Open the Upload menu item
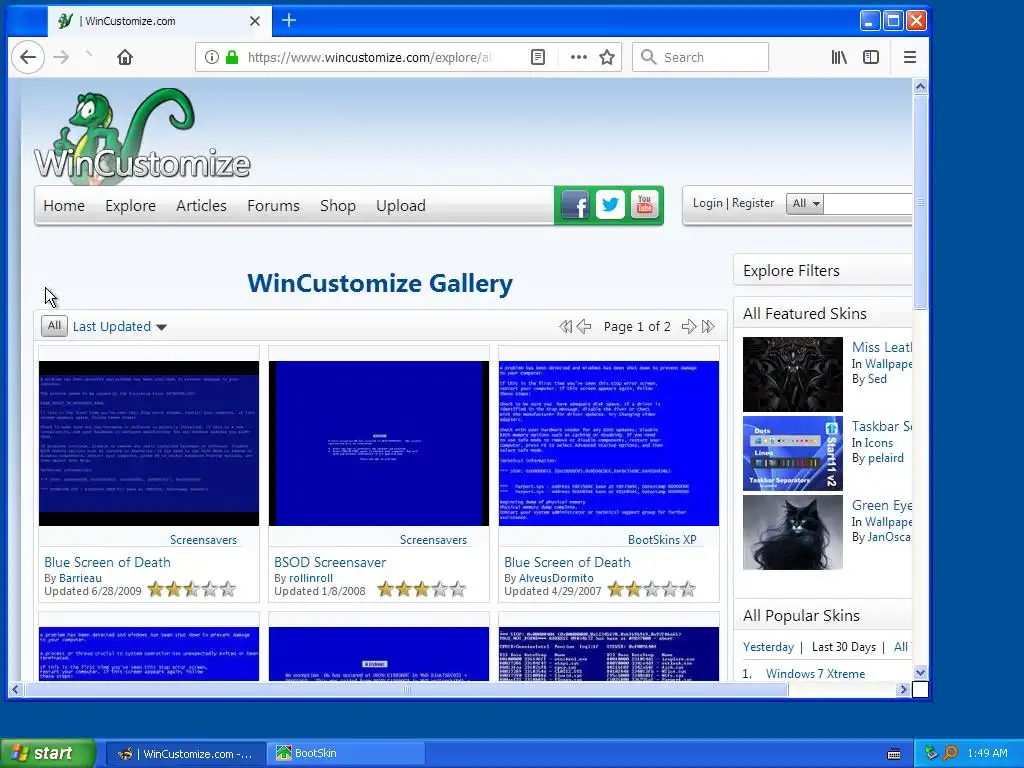 (x=401, y=206)
